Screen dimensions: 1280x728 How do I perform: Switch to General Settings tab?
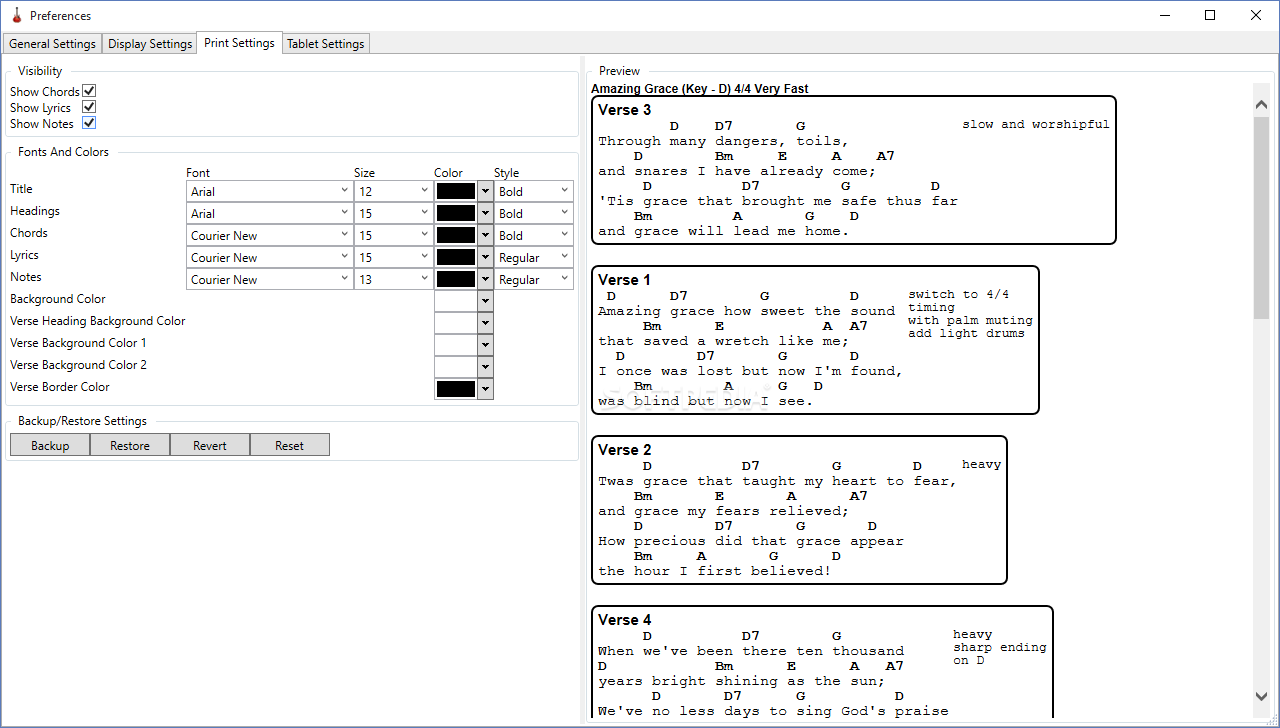[x=52, y=44]
